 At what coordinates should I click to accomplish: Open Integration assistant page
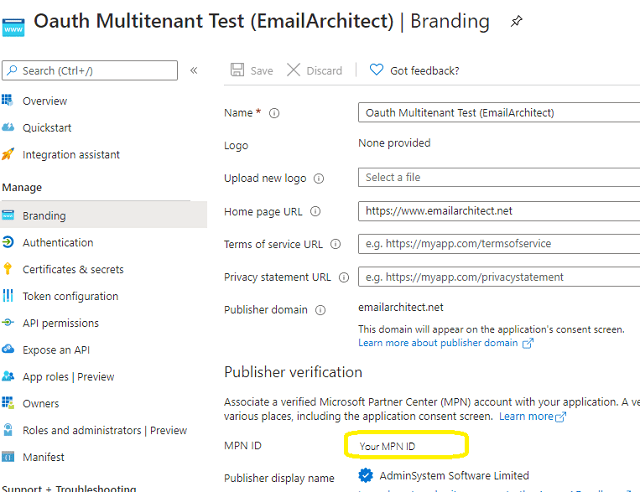click(71, 155)
